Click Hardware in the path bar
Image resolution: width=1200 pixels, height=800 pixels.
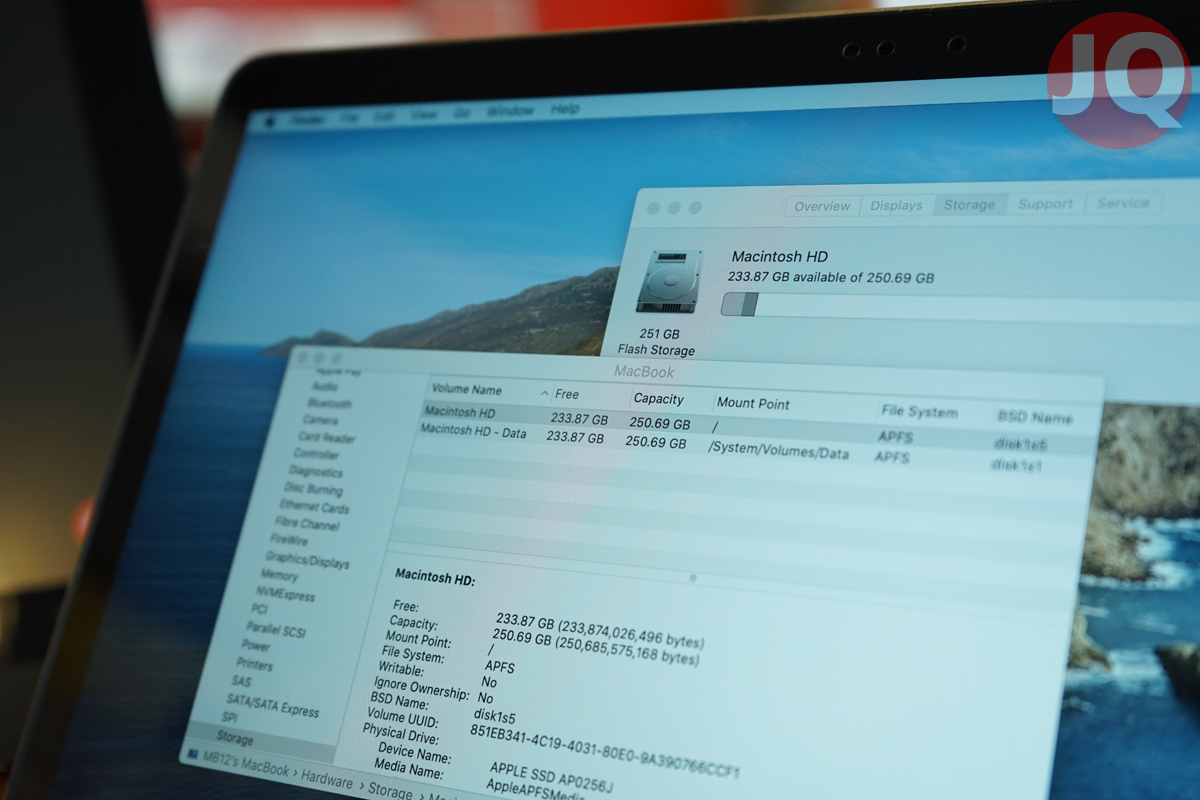327,780
